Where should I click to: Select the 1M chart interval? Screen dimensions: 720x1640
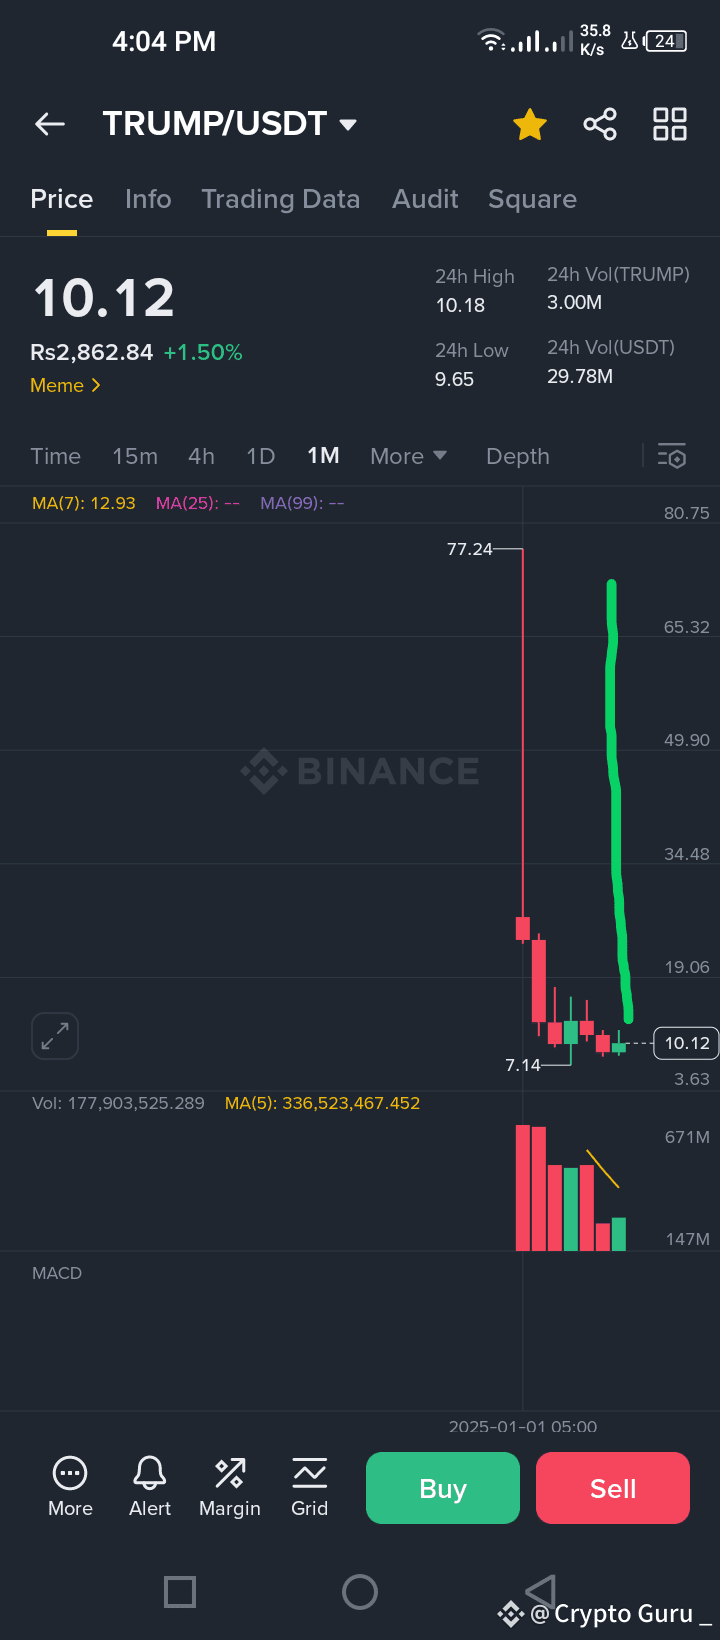(323, 456)
